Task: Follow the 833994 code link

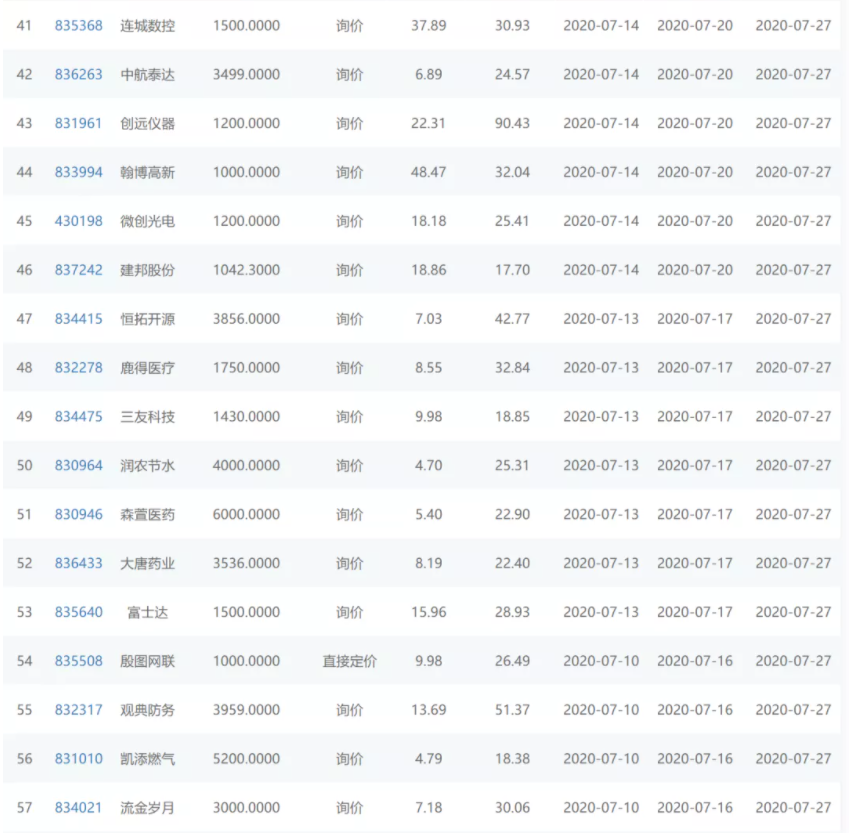Action: click(x=79, y=172)
